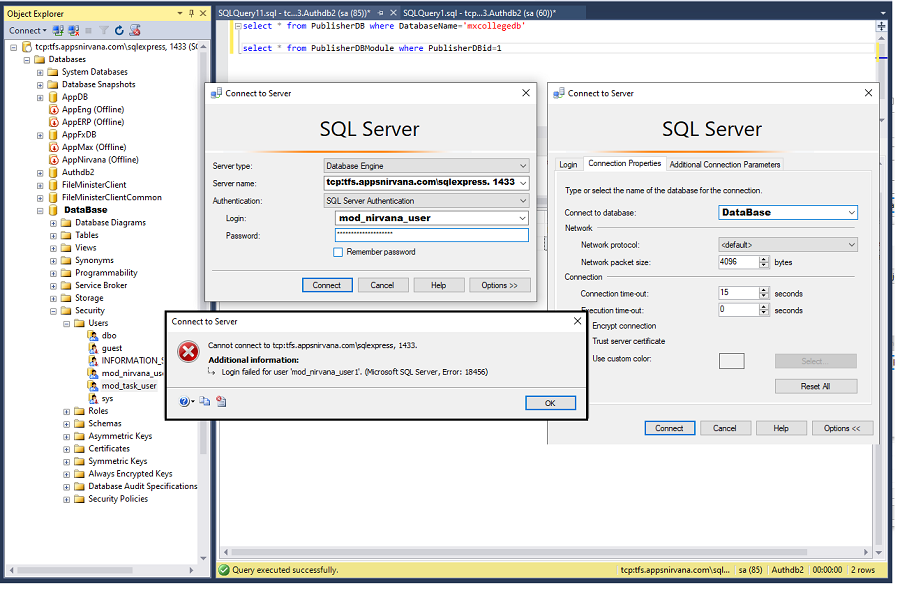The image size is (900, 593).
Task: Open the Server name dropdown
Action: (523, 184)
